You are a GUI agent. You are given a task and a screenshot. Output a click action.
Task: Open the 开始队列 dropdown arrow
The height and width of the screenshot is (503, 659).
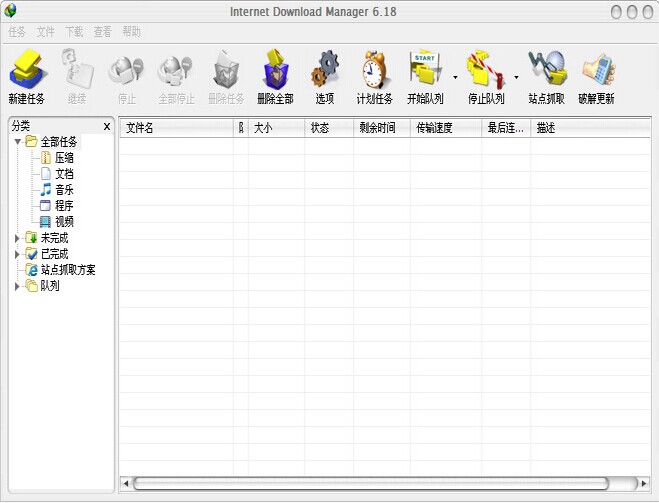(455, 77)
